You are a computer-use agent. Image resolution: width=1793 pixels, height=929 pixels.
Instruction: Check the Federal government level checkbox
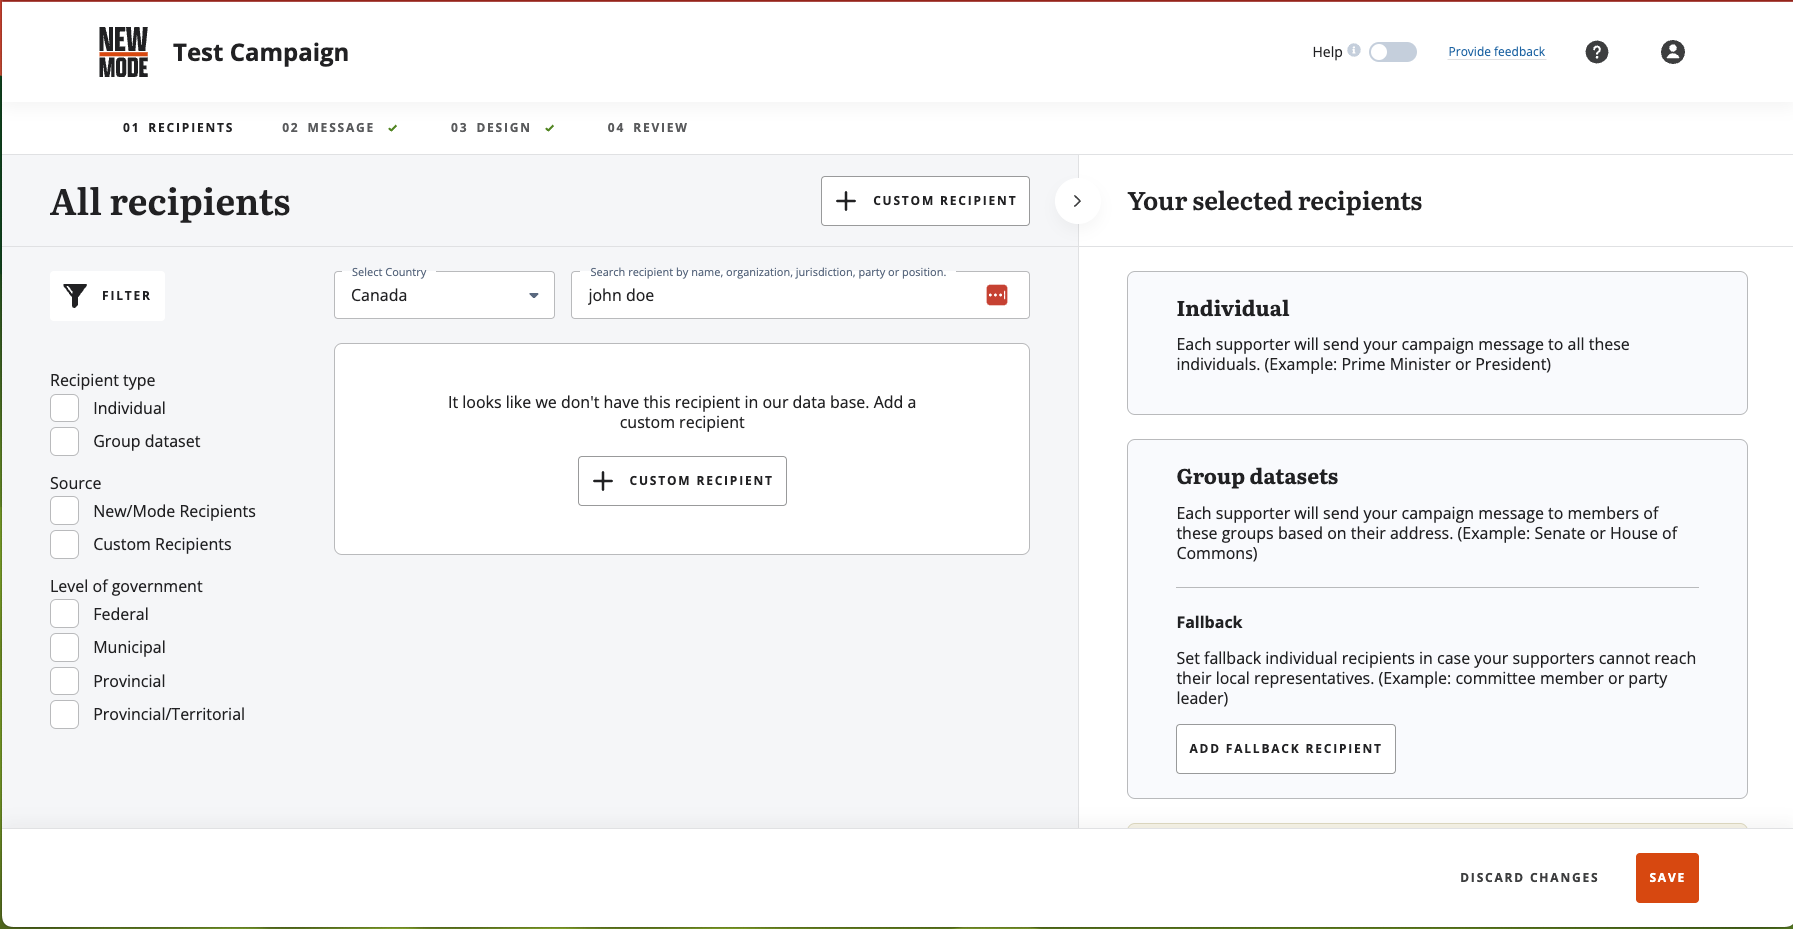click(x=65, y=614)
